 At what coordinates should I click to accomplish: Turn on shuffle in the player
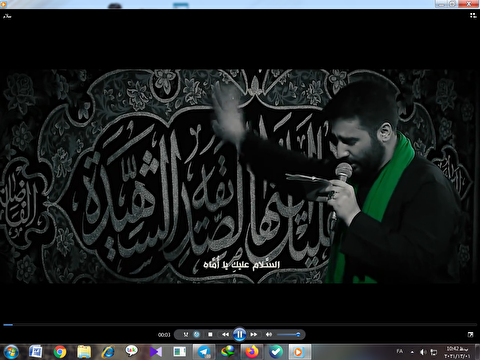point(186,334)
